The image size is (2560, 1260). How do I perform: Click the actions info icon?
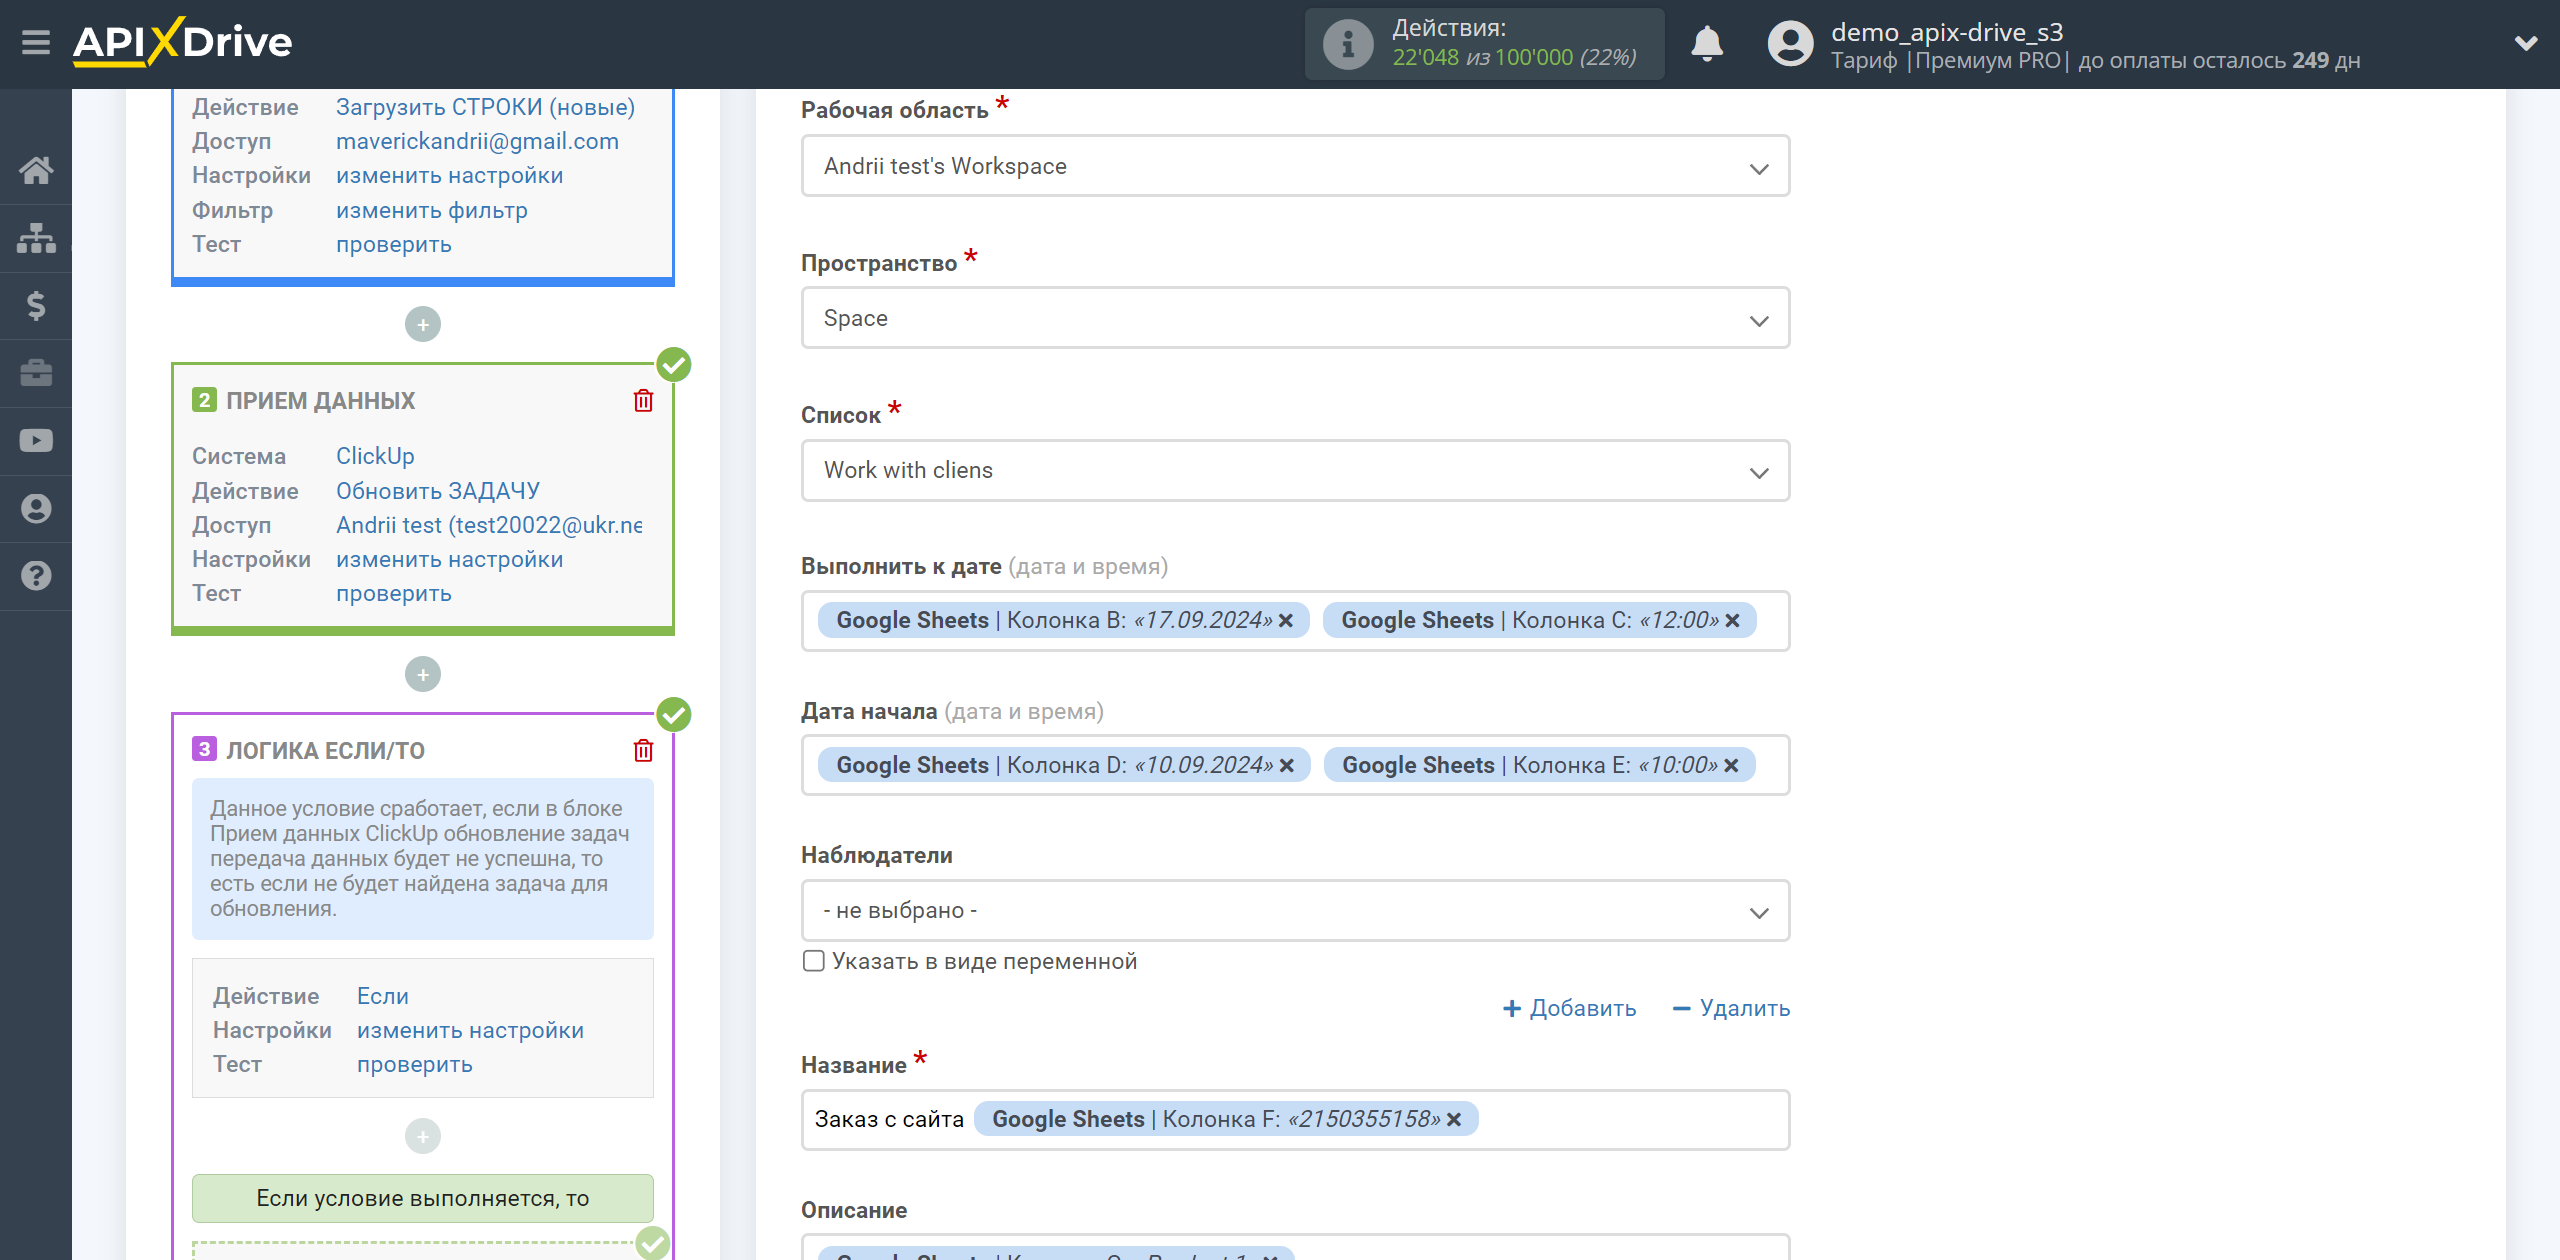pyautogui.click(x=1348, y=44)
